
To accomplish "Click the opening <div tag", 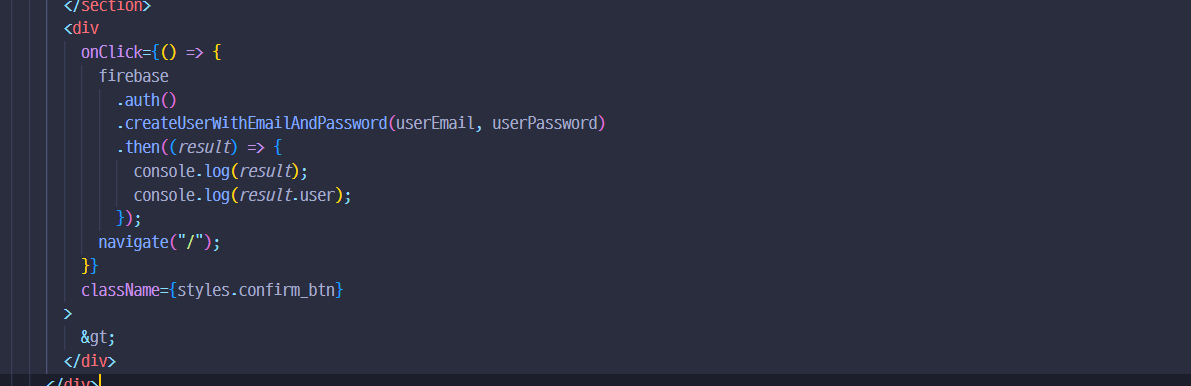I will tap(81, 29).
